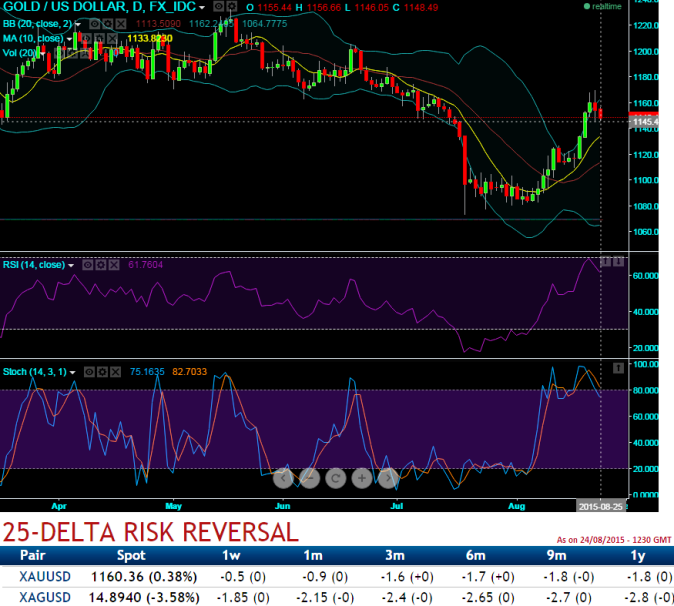
Task: Expand the RSI (14, close) dropdown arrow
Action: pos(72,266)
